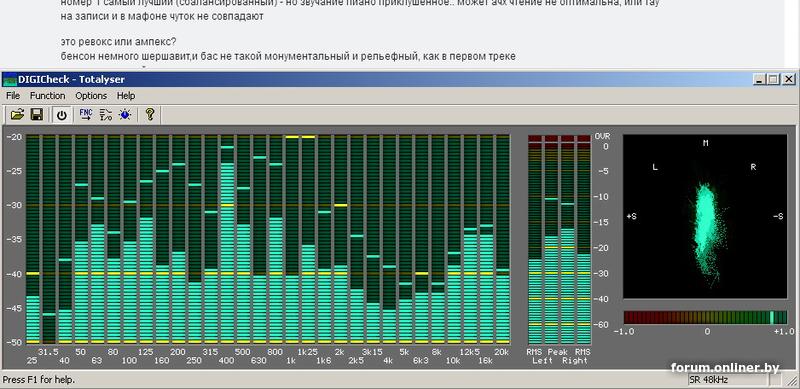Click the Peak Left level meter
The image size is (800, 389).
pos(551,239)
